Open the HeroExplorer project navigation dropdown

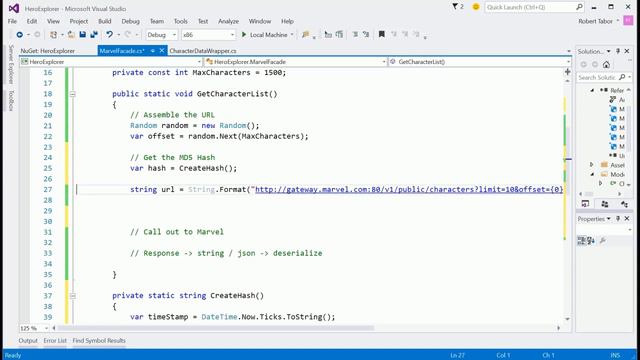click(199, 62)
